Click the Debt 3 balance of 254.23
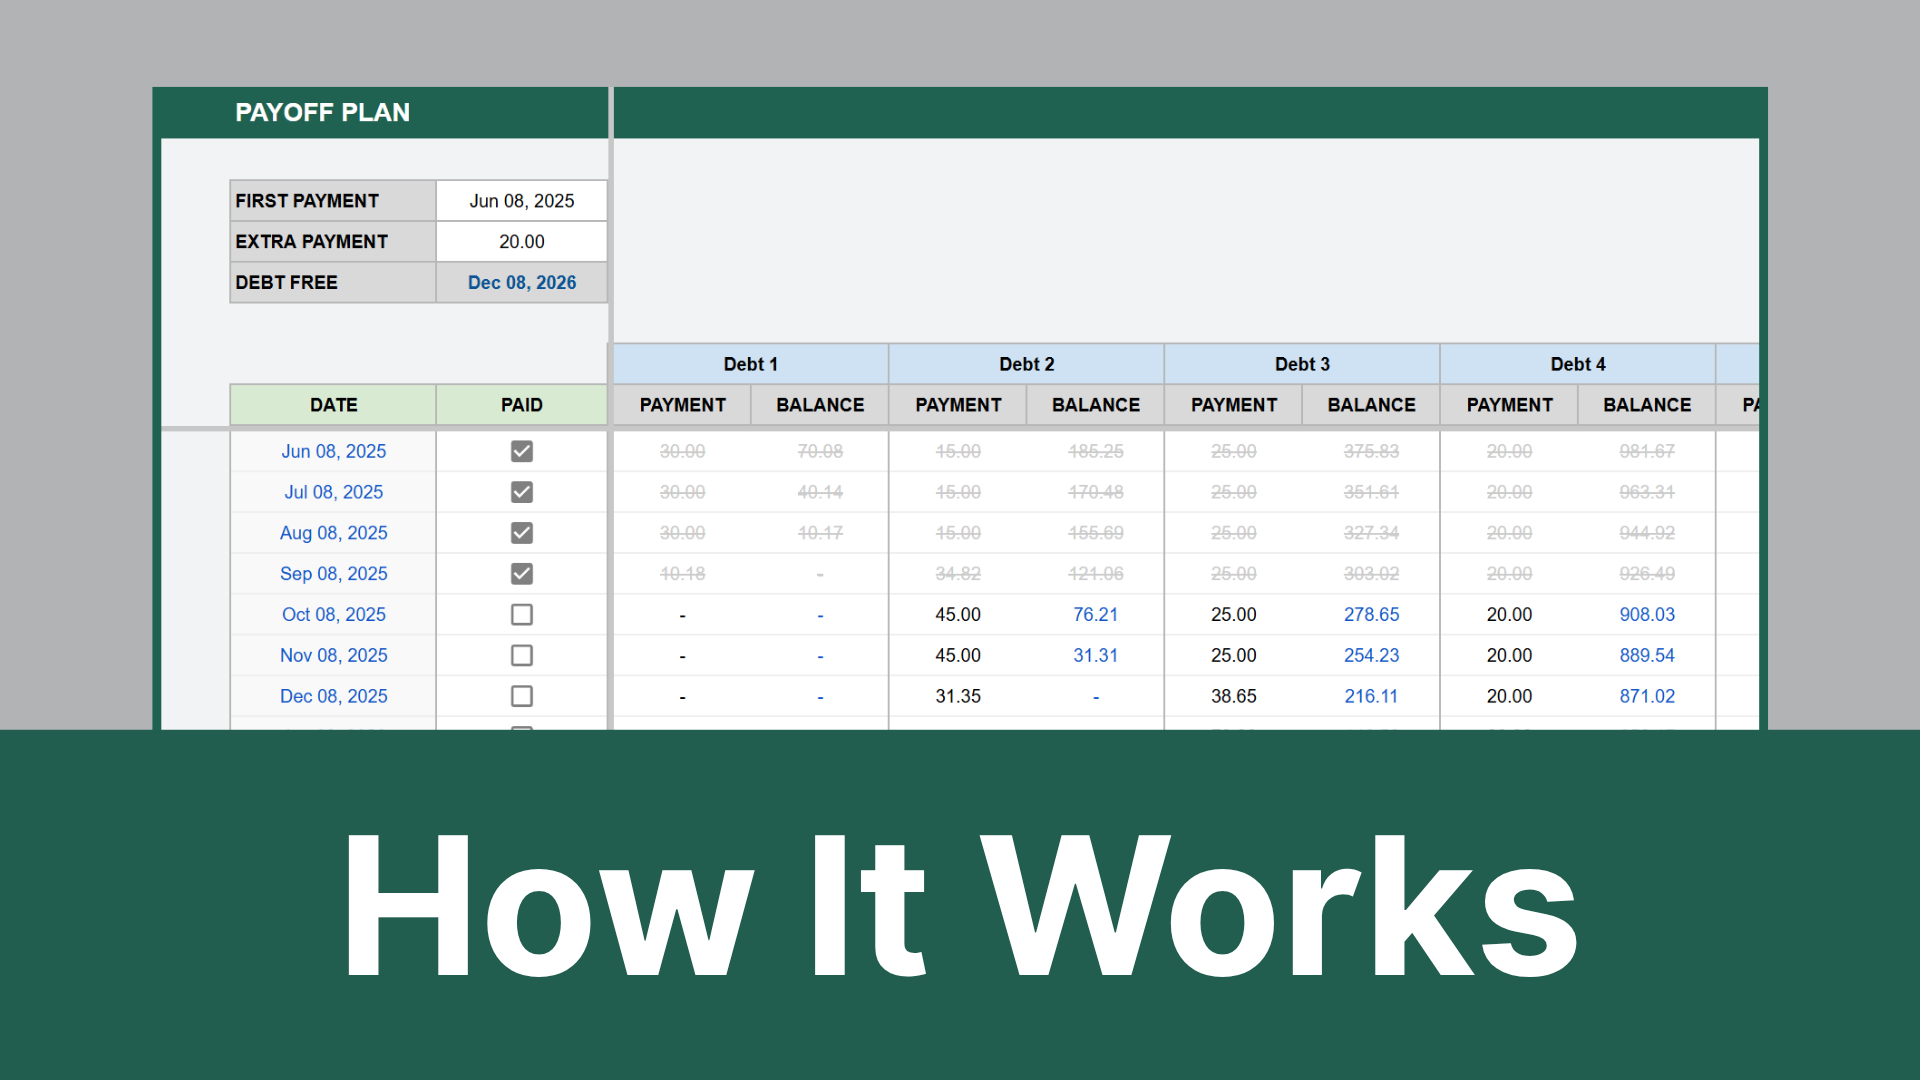The height and width of the screenshot is (1080, 1920). coord(1371,655)
